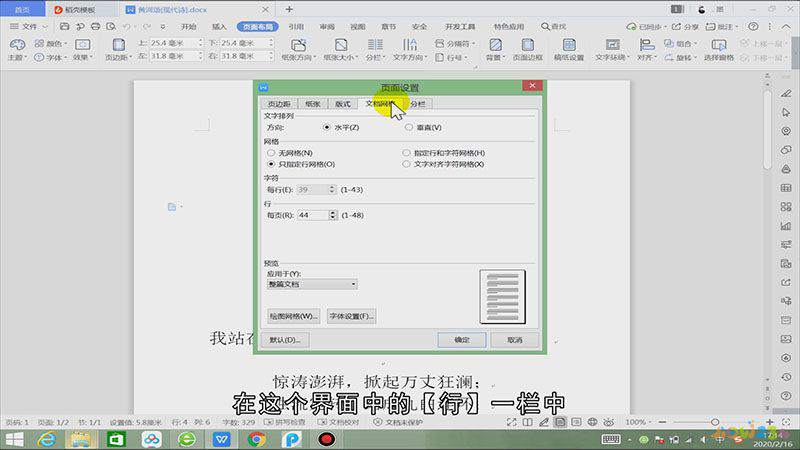Toggle 拼写检查 spell check in status bar
The width and height of the screenshot is (800, 450).
285,422
